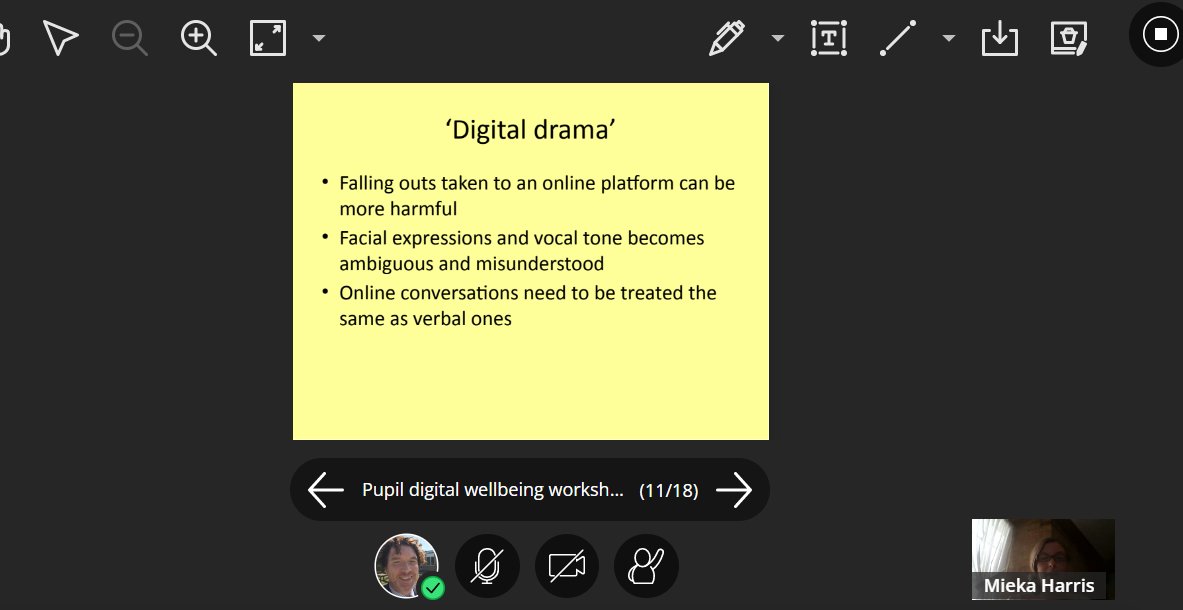Select the pointer arrow tool
Viewport: 1183px width, 610px height.
coord(61,38)
